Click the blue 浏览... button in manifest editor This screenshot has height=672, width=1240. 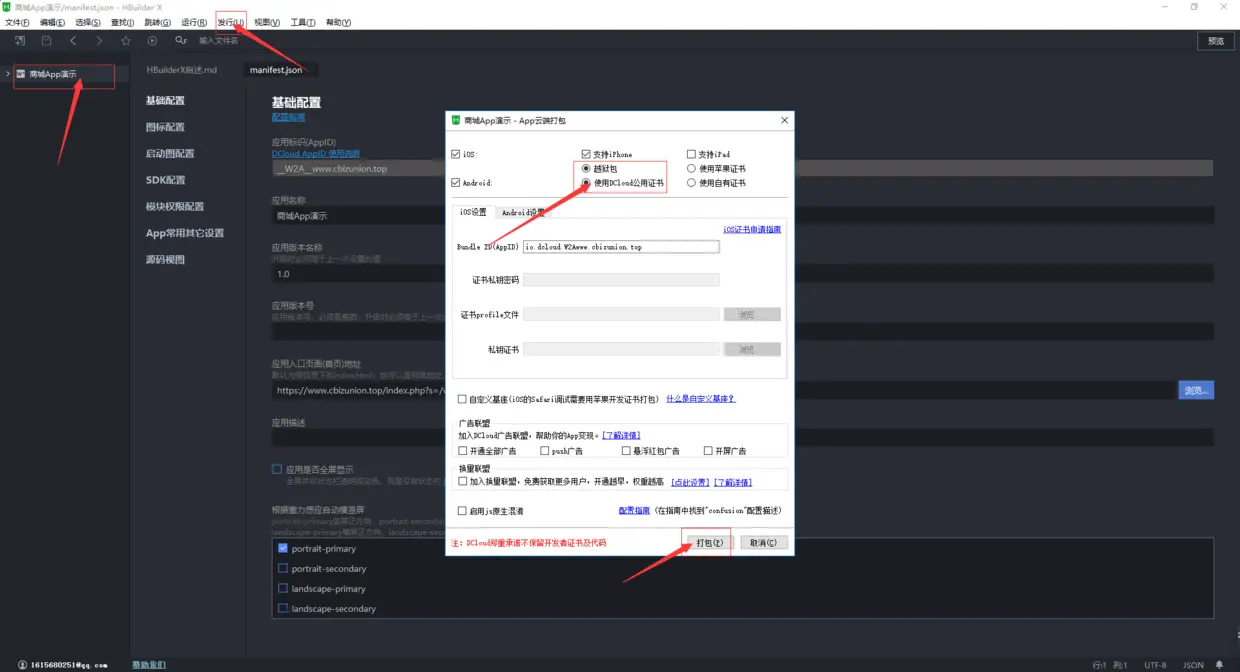1196,390
